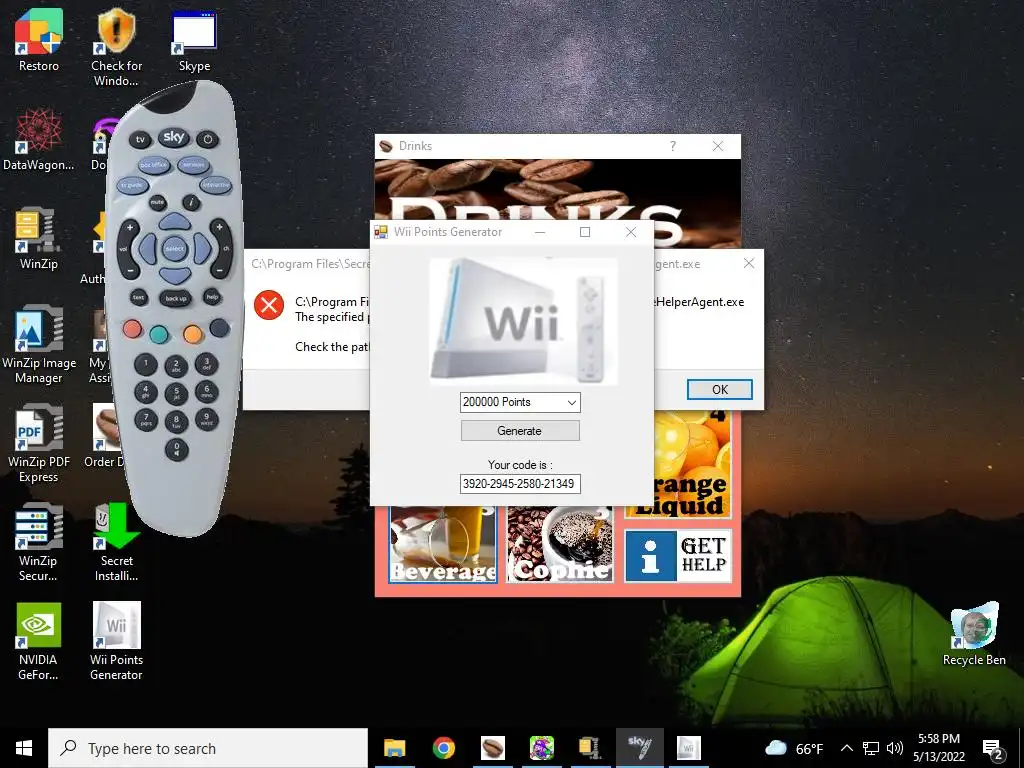Click the yellow colour button on remote
Screen dimensions: 1024x768
pyautogui.click(x=193, y=334)
